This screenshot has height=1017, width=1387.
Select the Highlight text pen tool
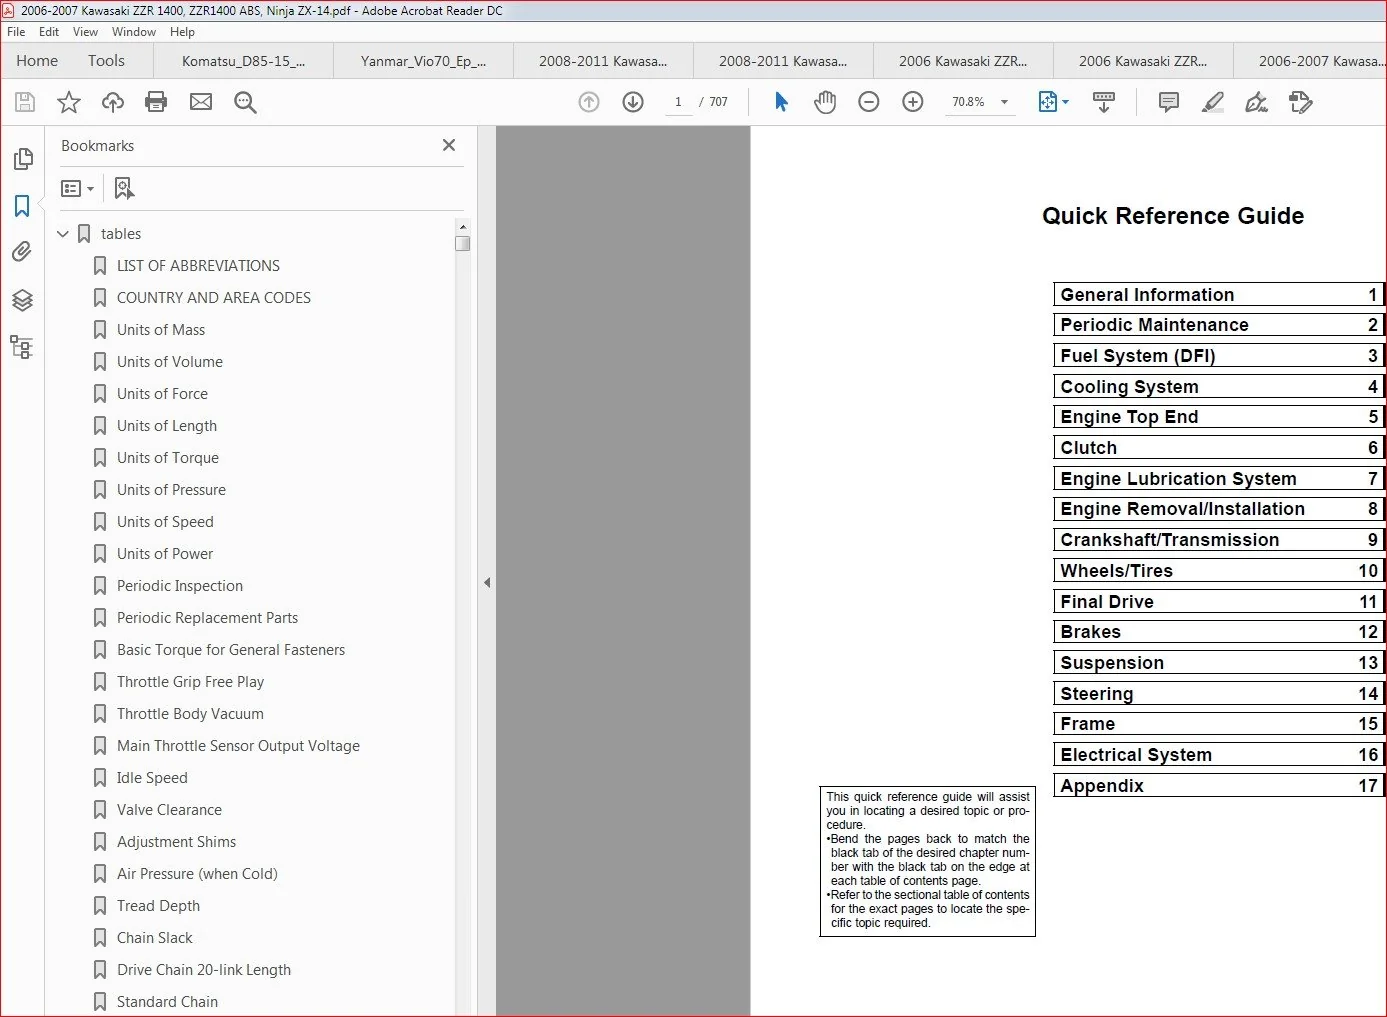pyautogui.click(x=1212, y=102)
